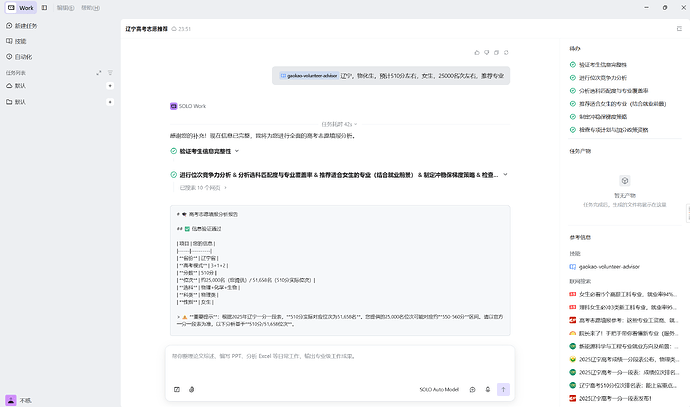Open reference 辽宁高考510分位次排名表

(x=624, y=385)
